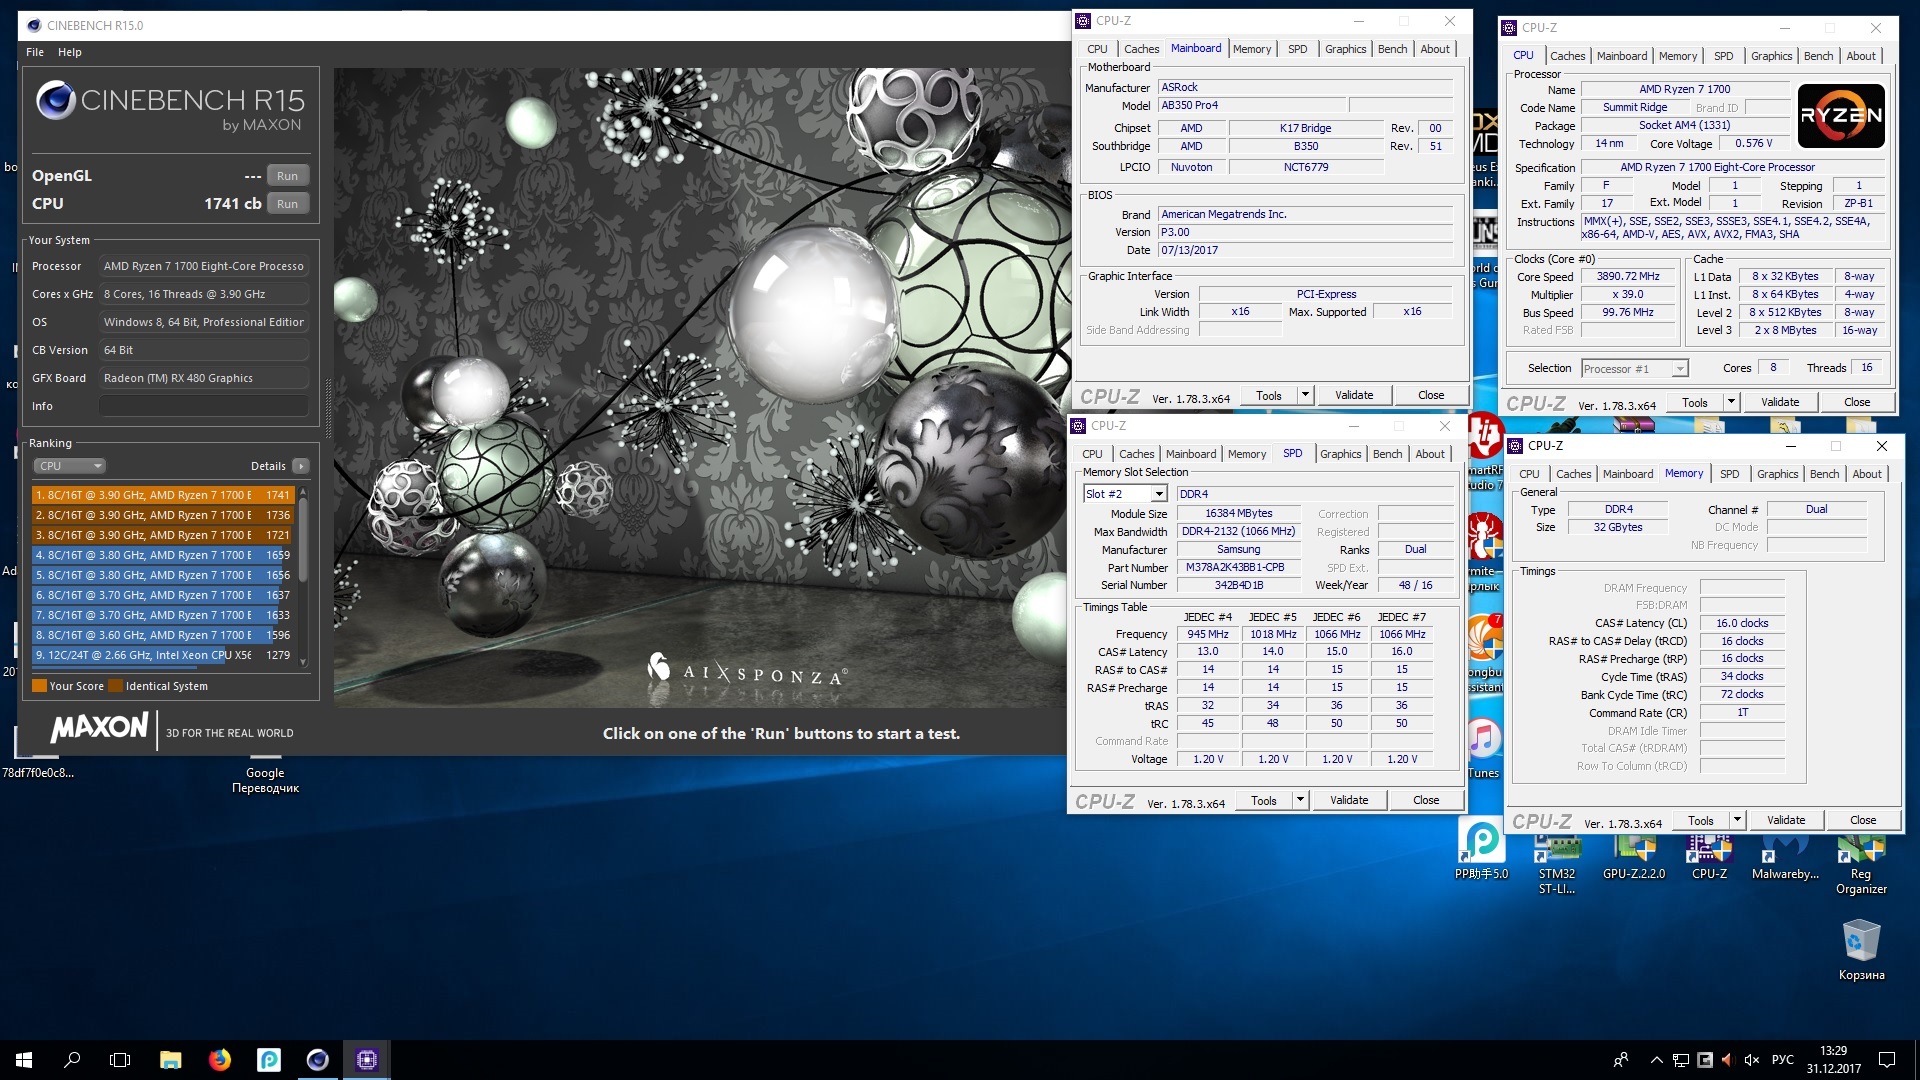Screen dimensions: 1920x1080
Task: Click the Identical System legend swatch
Action: (115, 686)
